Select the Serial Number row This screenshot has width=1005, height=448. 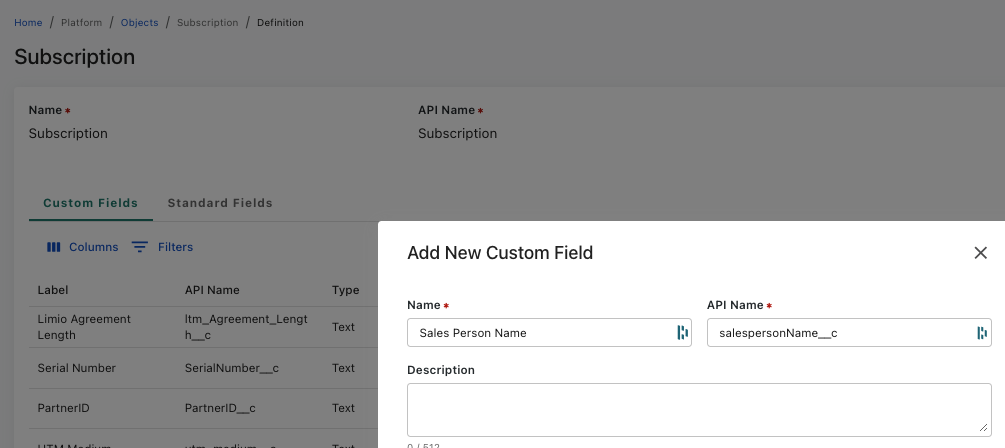[77, 368]
